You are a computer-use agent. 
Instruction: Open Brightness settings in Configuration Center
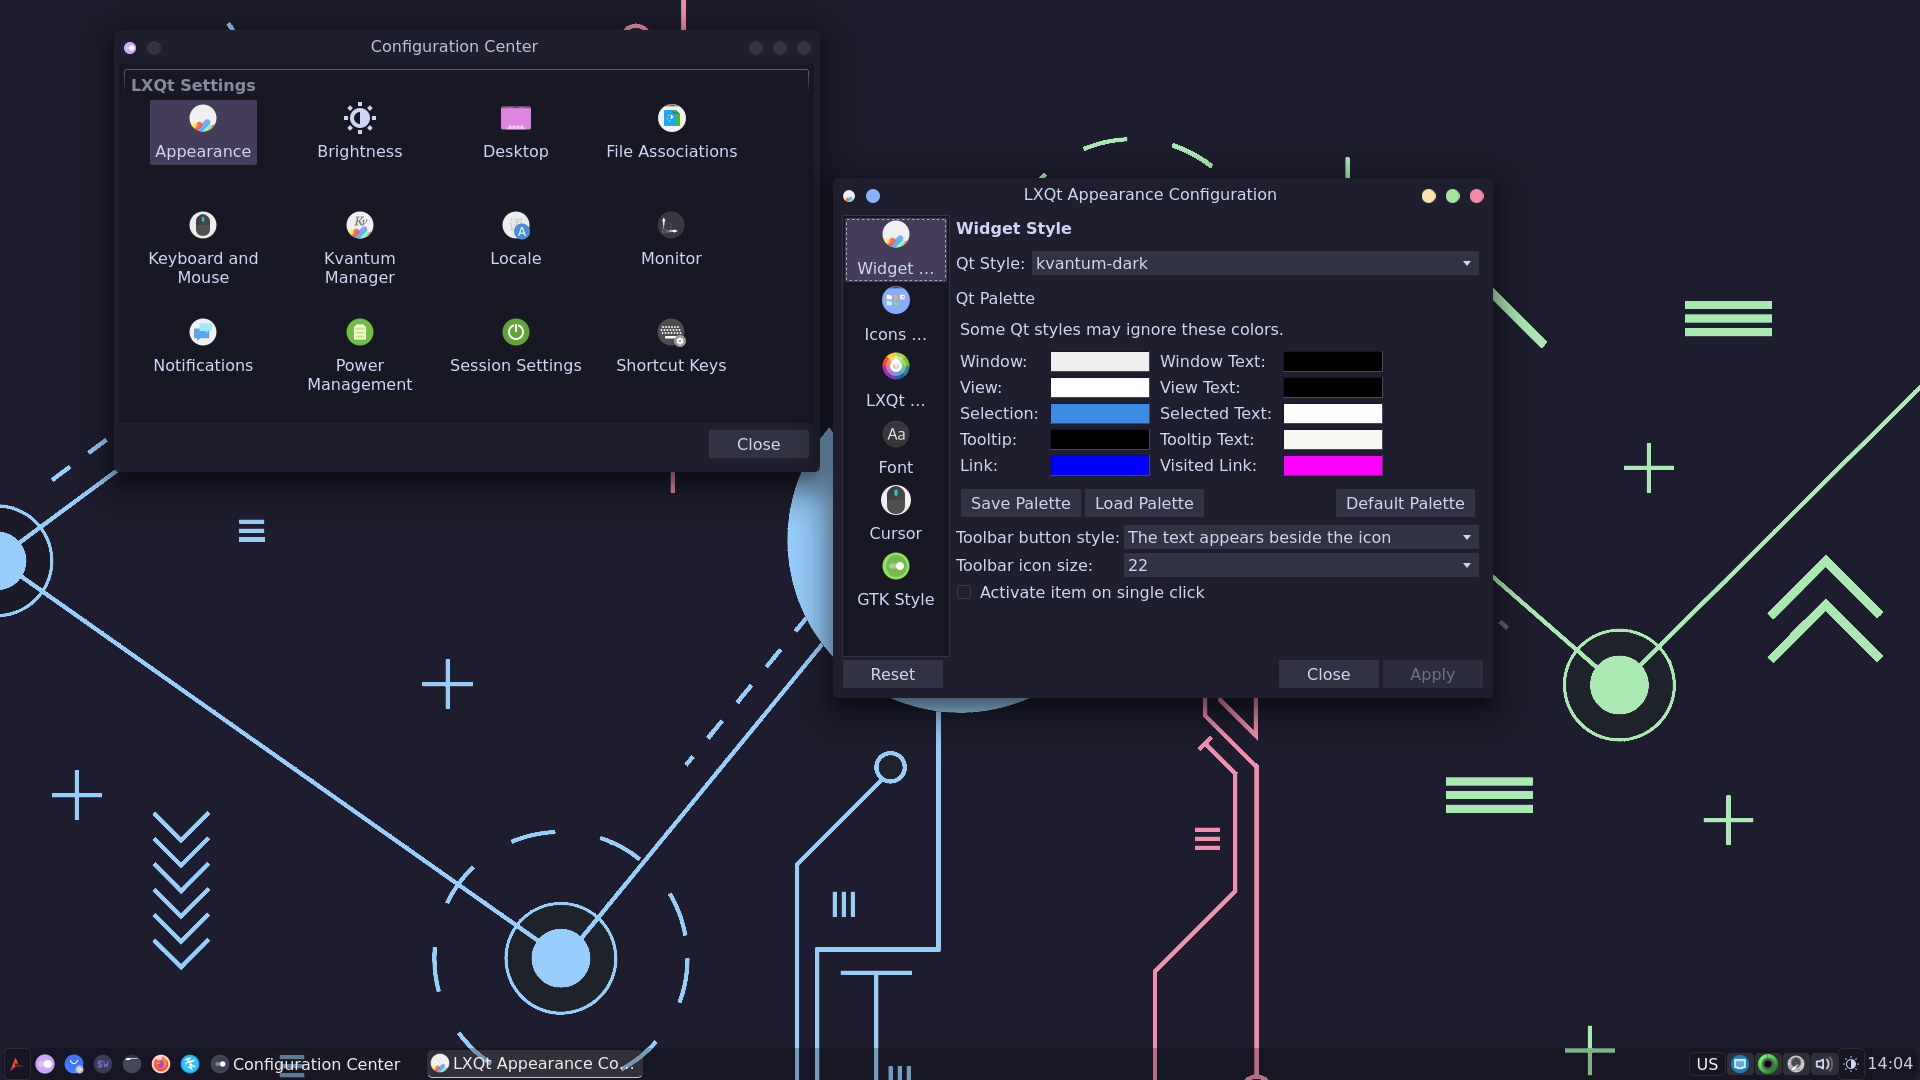[359, 132]
